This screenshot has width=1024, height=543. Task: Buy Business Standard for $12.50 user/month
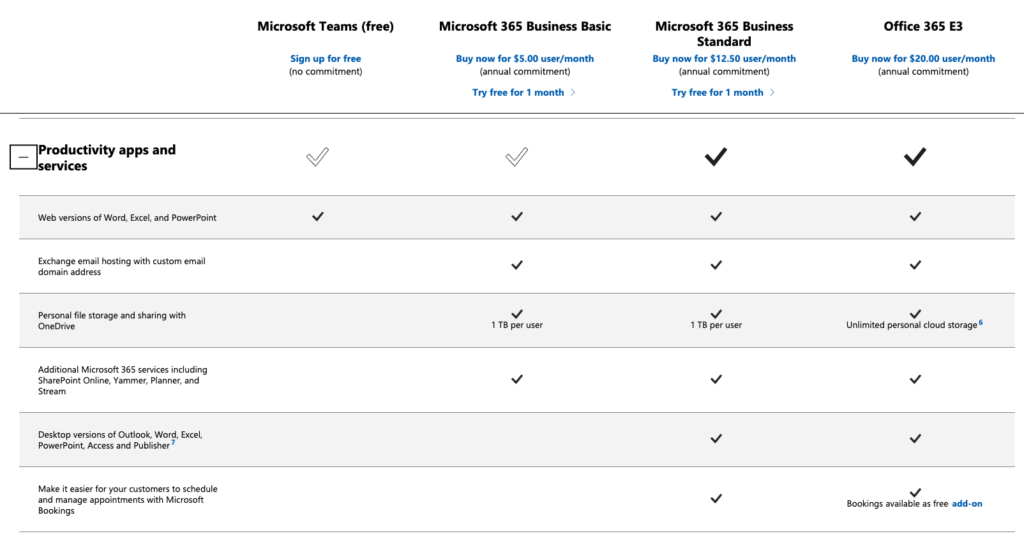(724, 58)
